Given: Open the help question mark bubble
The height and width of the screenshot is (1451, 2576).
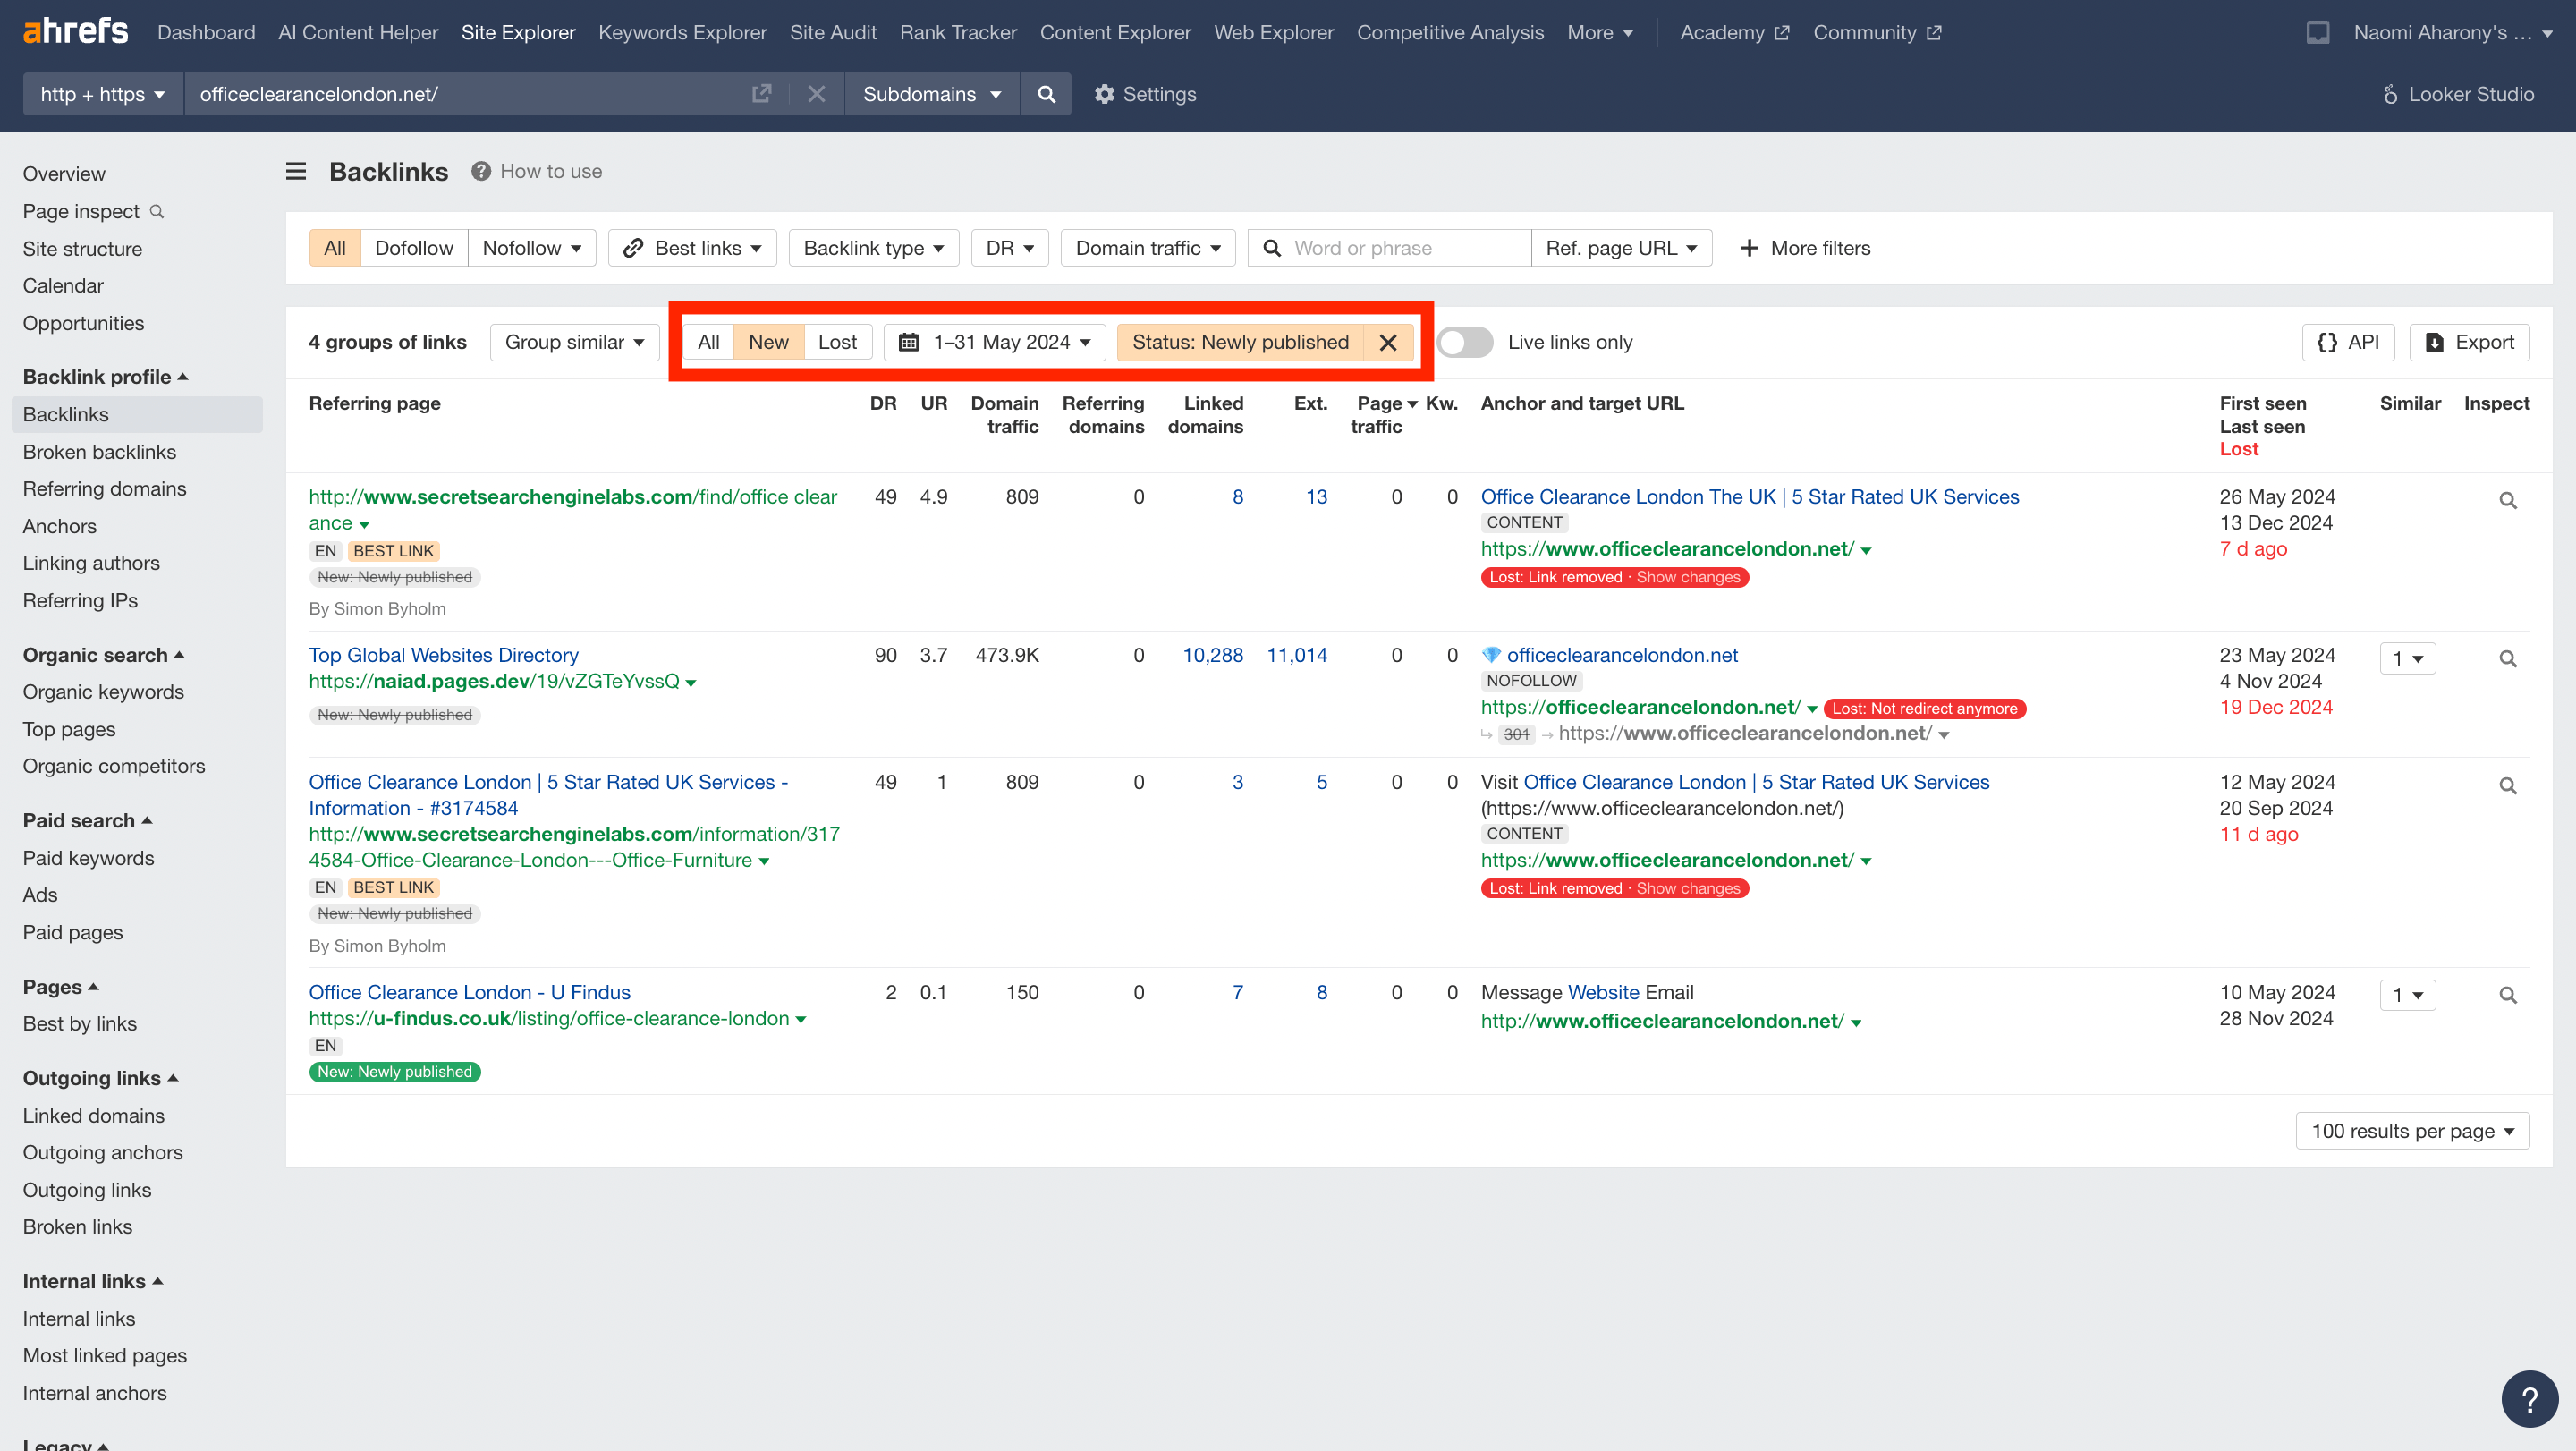Looking at the screenshot, I should (x=2529, y=1399).
